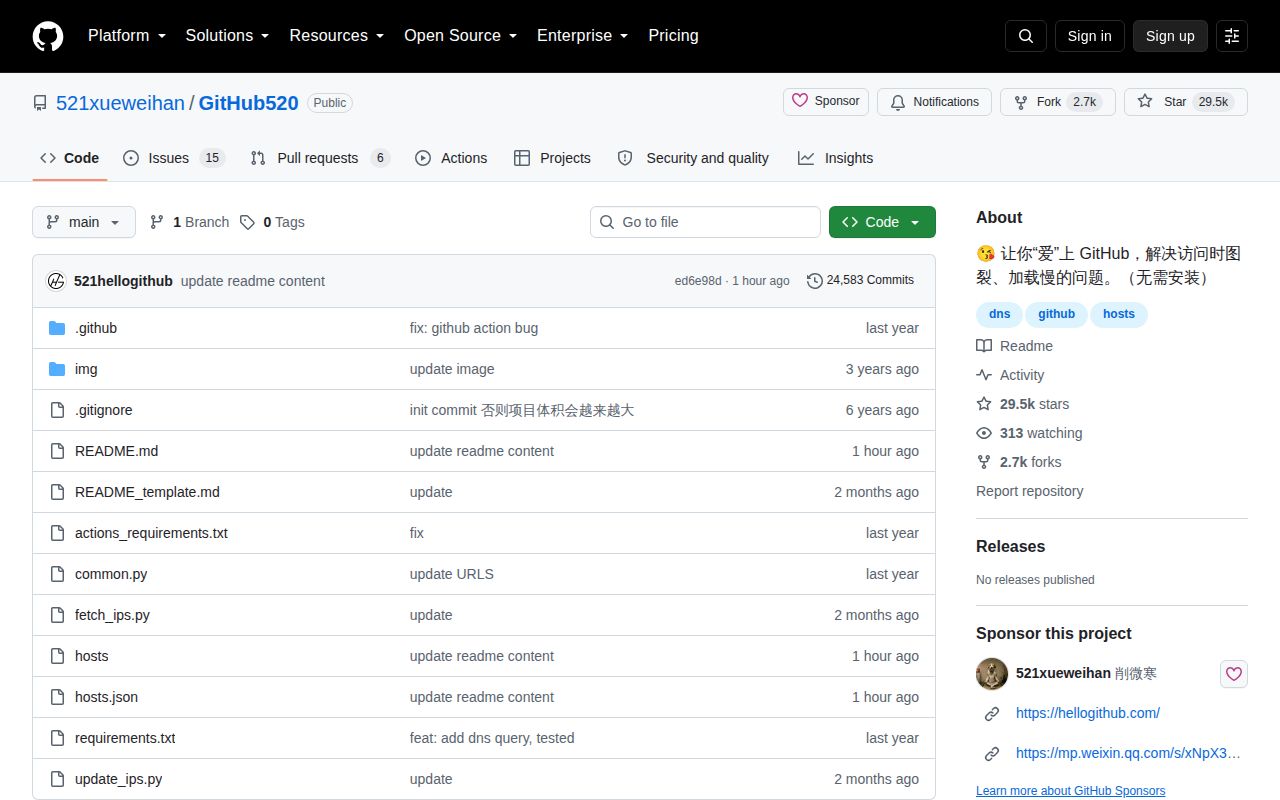Open the img folder
1280x800 pixels.
[x=86, y=369]
